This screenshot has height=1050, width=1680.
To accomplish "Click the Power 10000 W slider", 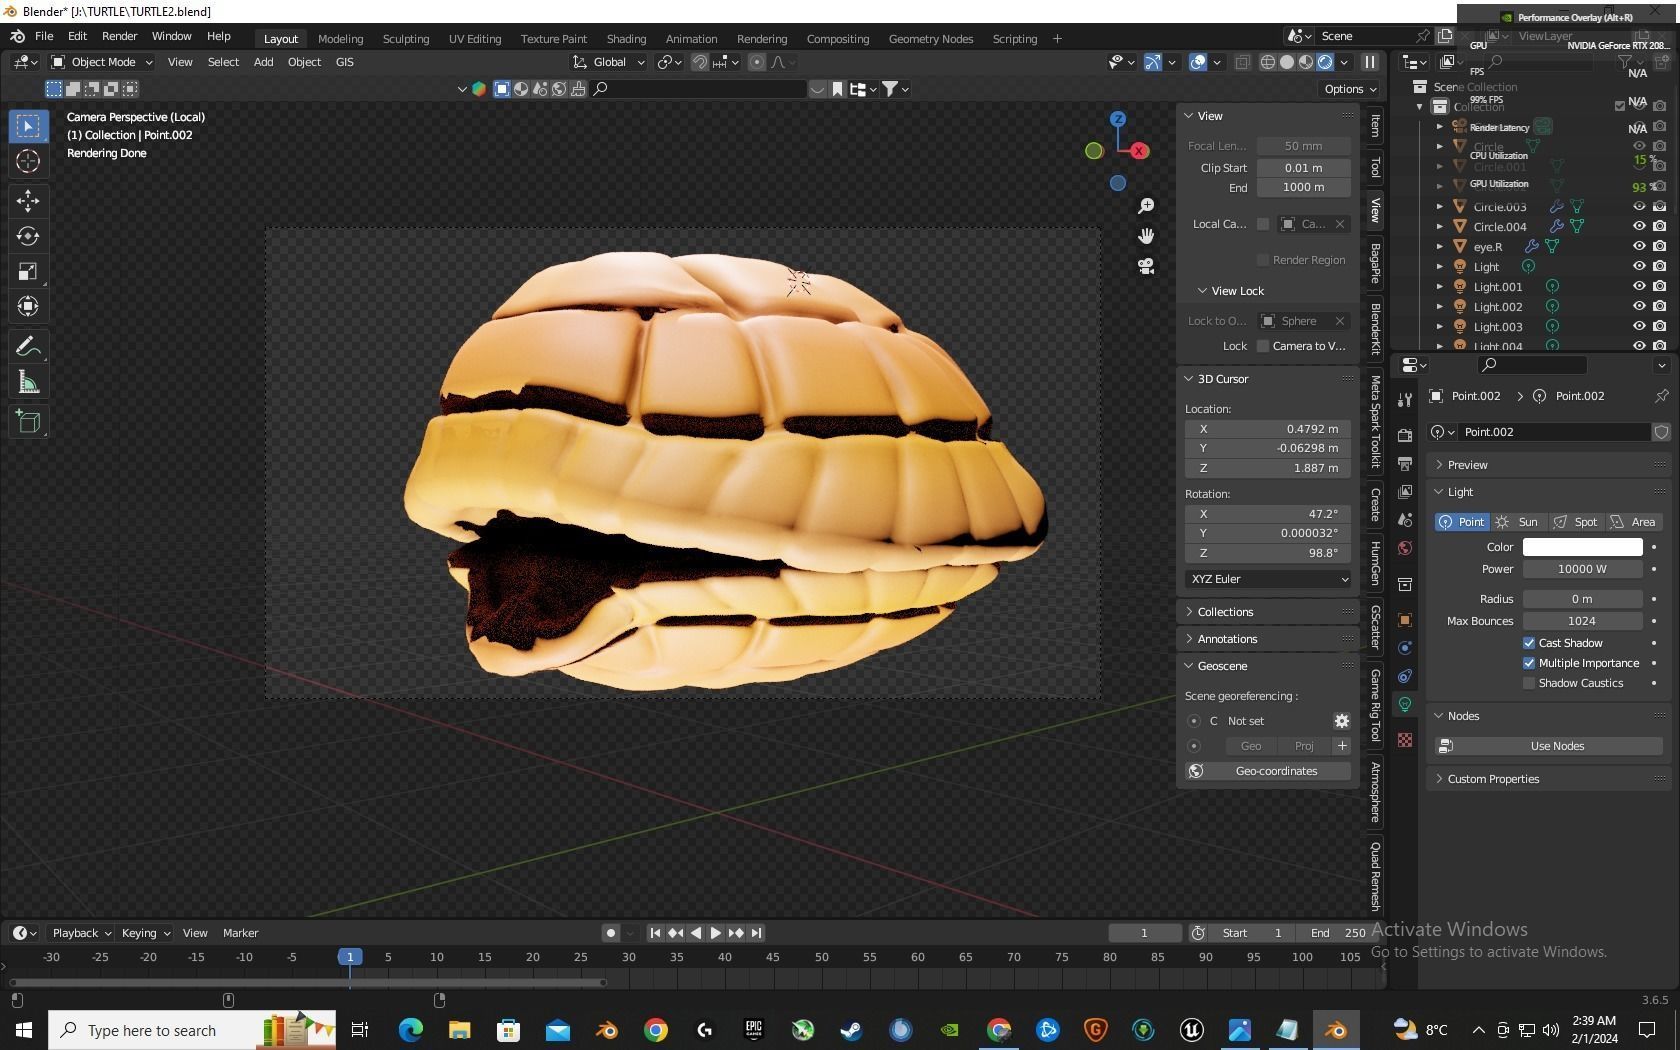I will [x=1582, y=569].
